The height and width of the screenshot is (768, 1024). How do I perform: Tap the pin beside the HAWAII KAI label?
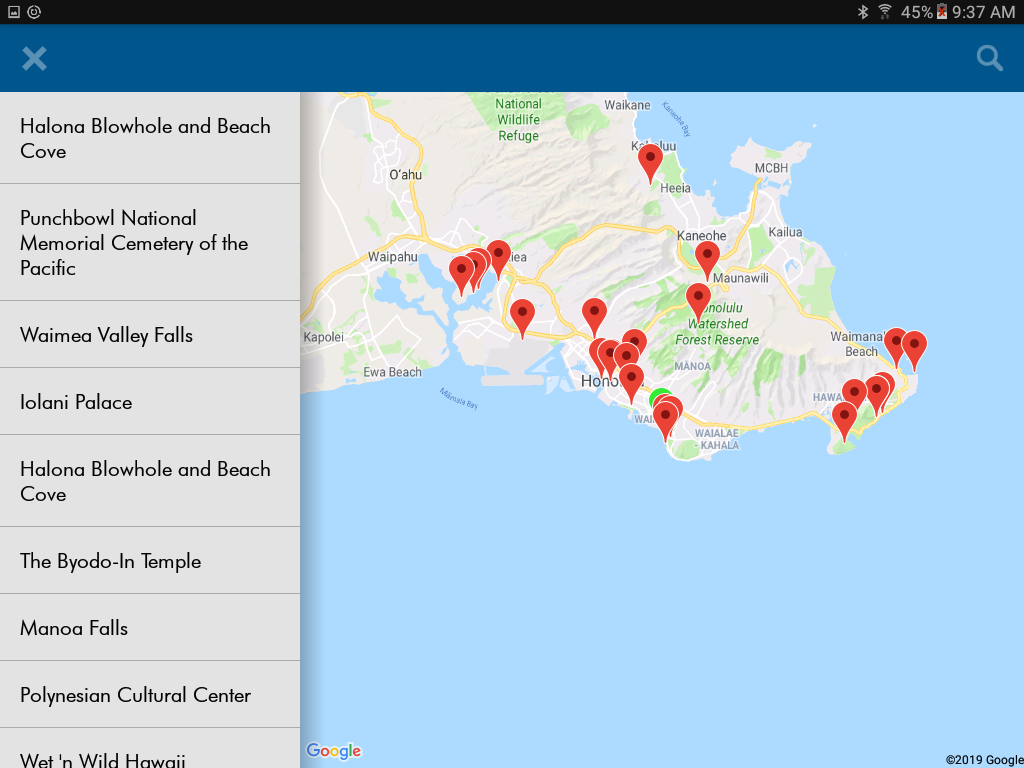(854, 397)
